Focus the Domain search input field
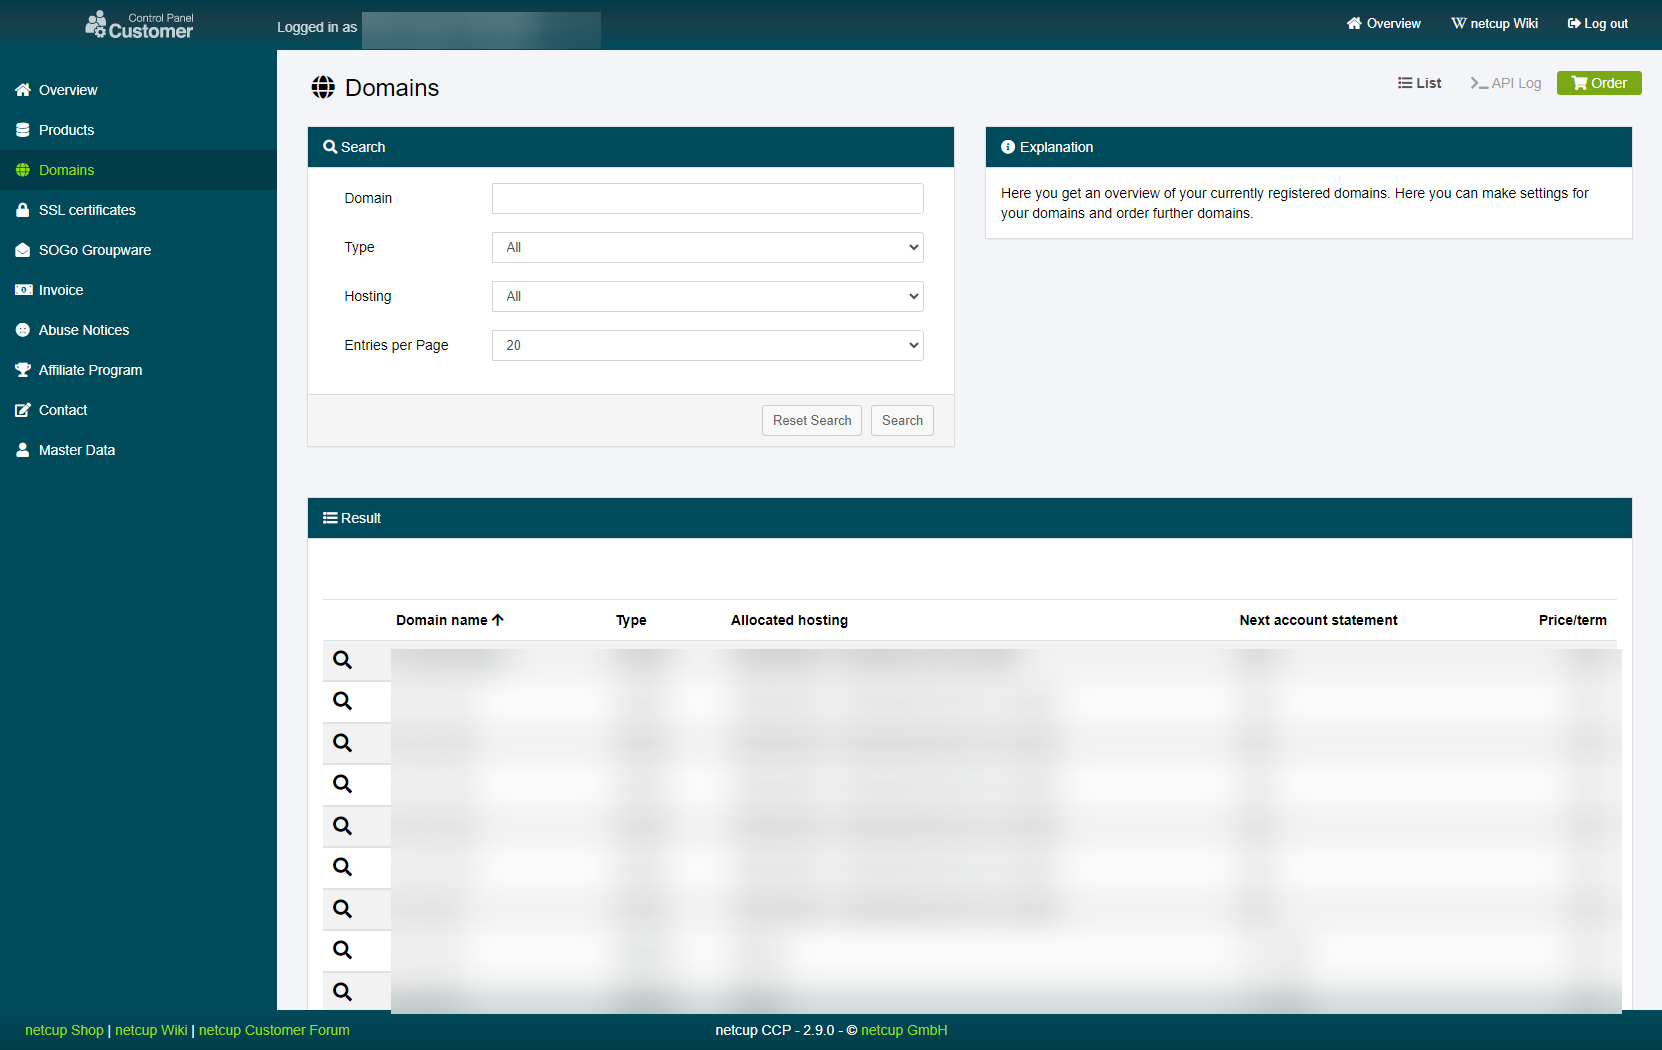 [707, 198]
